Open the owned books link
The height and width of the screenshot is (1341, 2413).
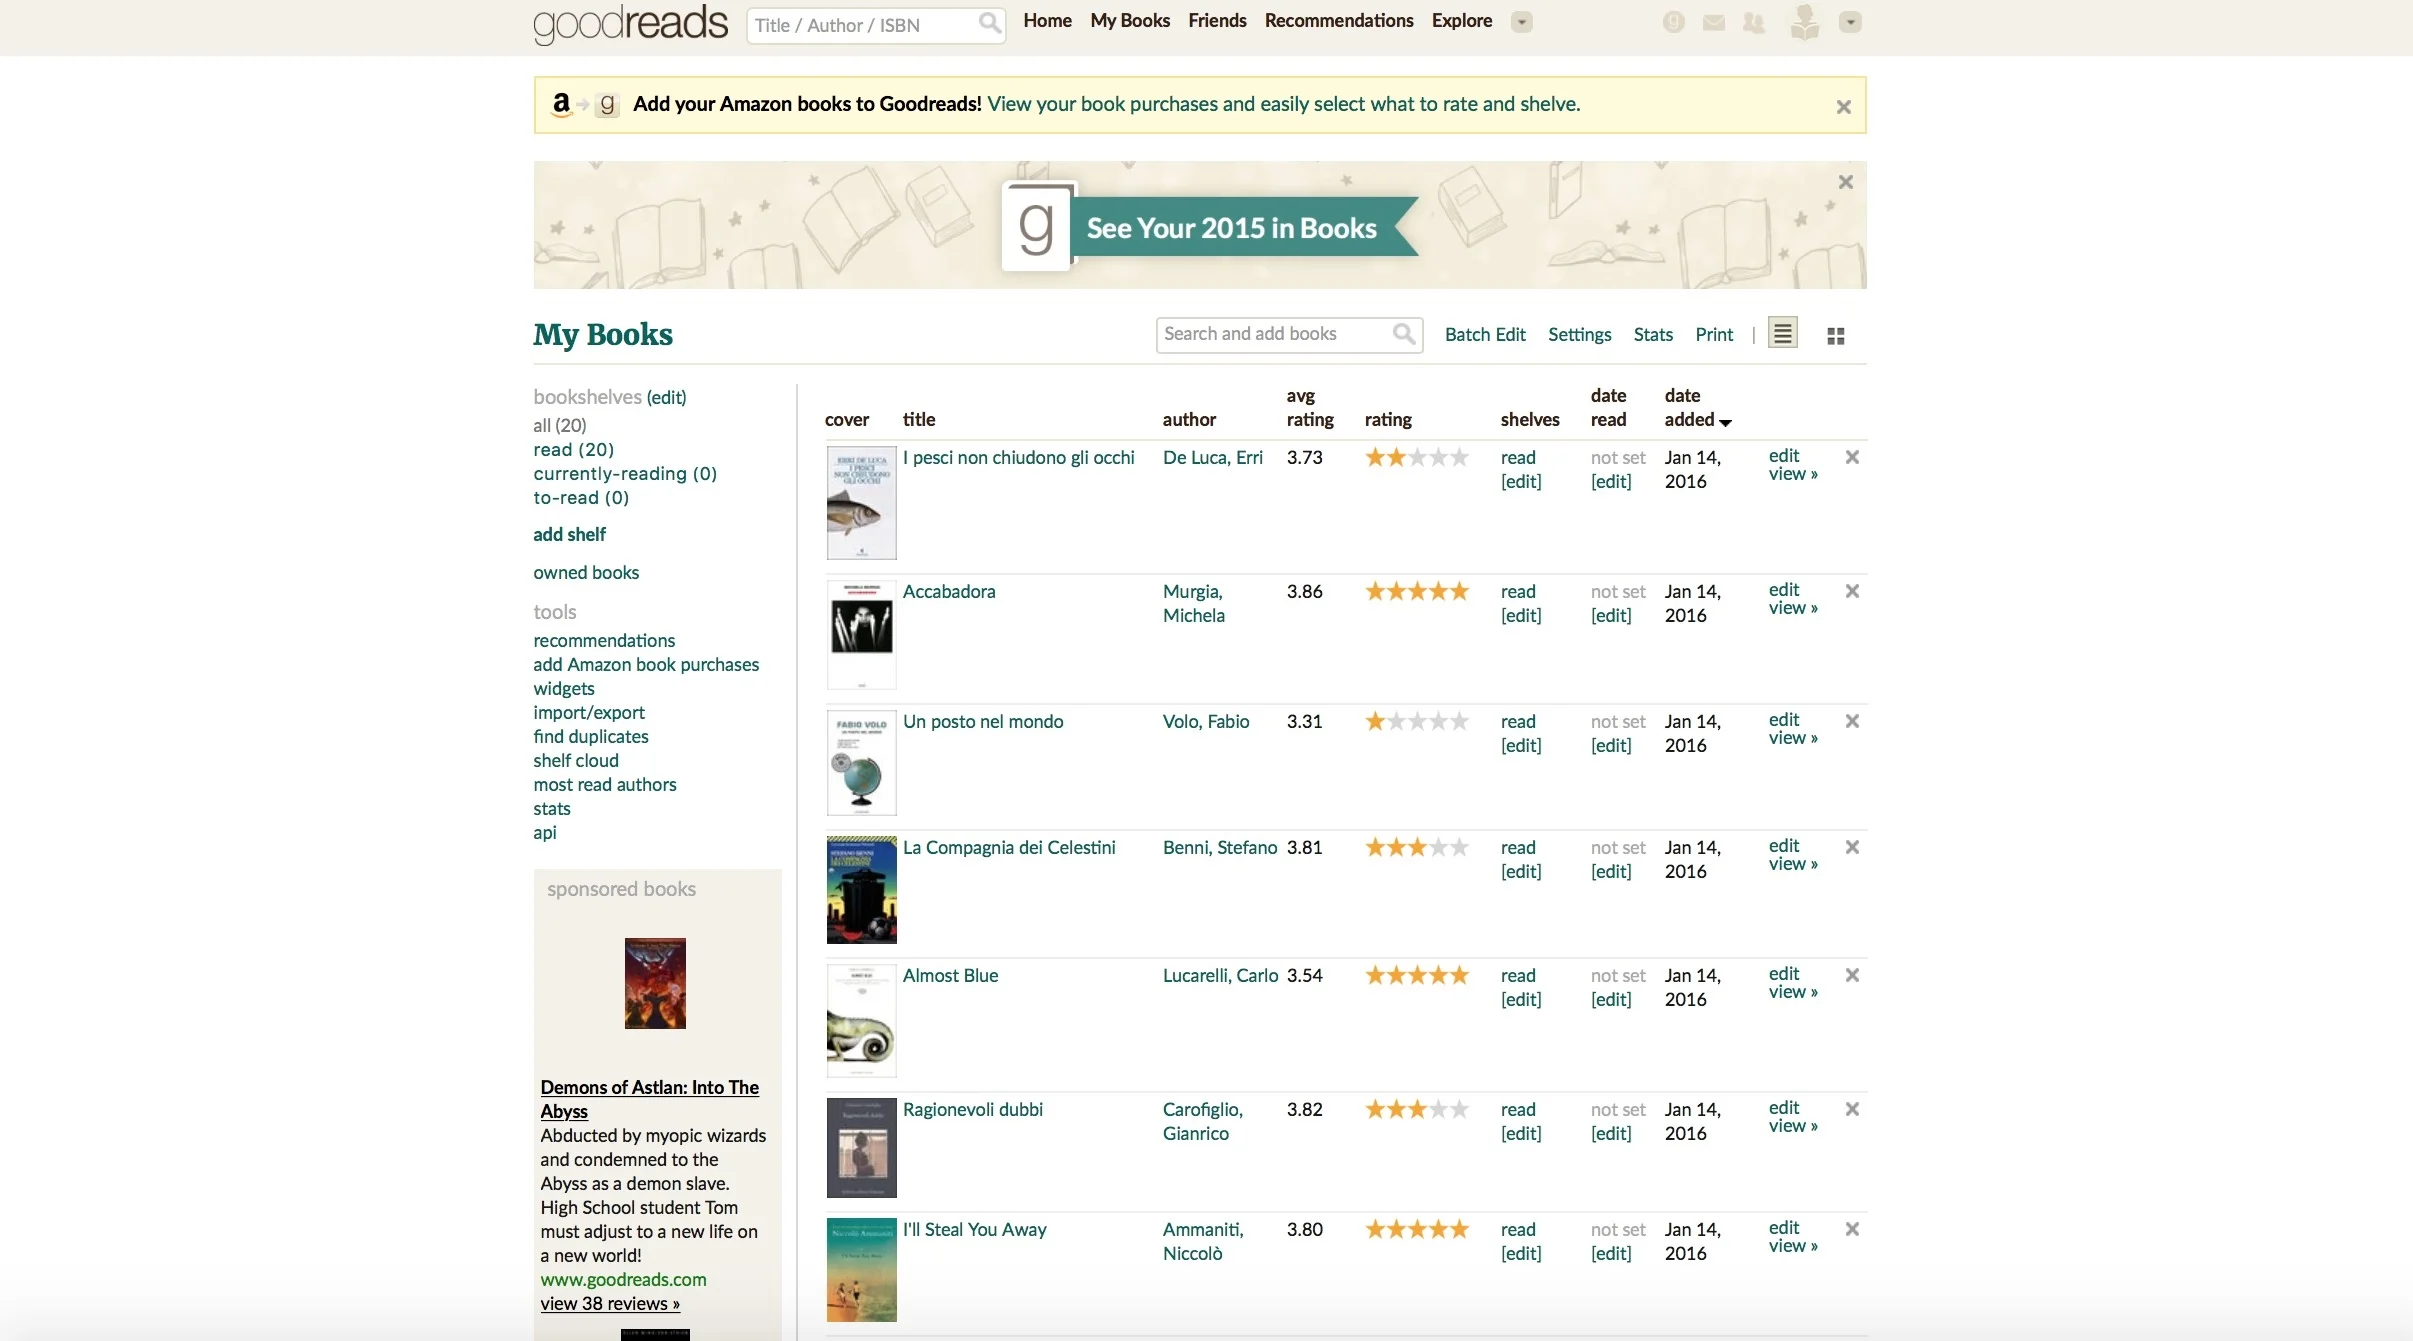pos(586,573)
